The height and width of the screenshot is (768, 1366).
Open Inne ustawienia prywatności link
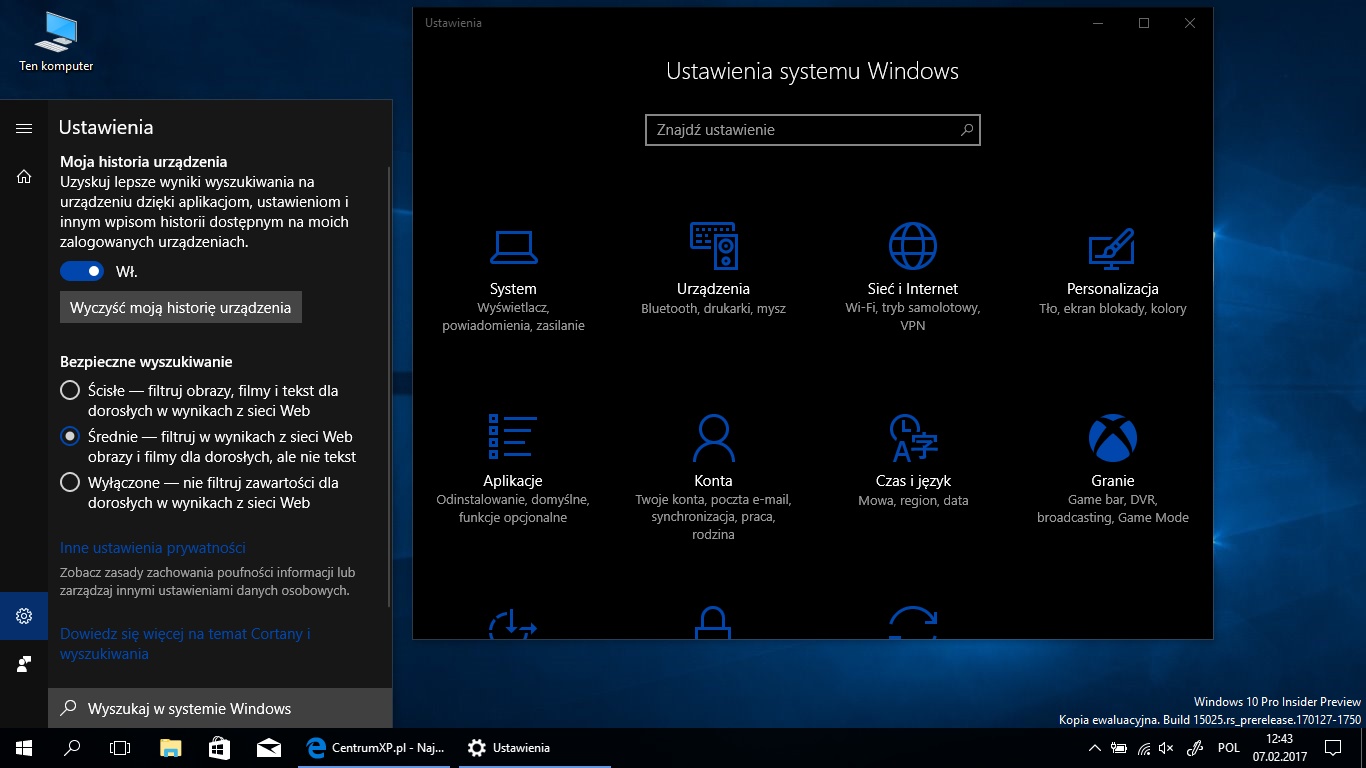tap(153, 548)
